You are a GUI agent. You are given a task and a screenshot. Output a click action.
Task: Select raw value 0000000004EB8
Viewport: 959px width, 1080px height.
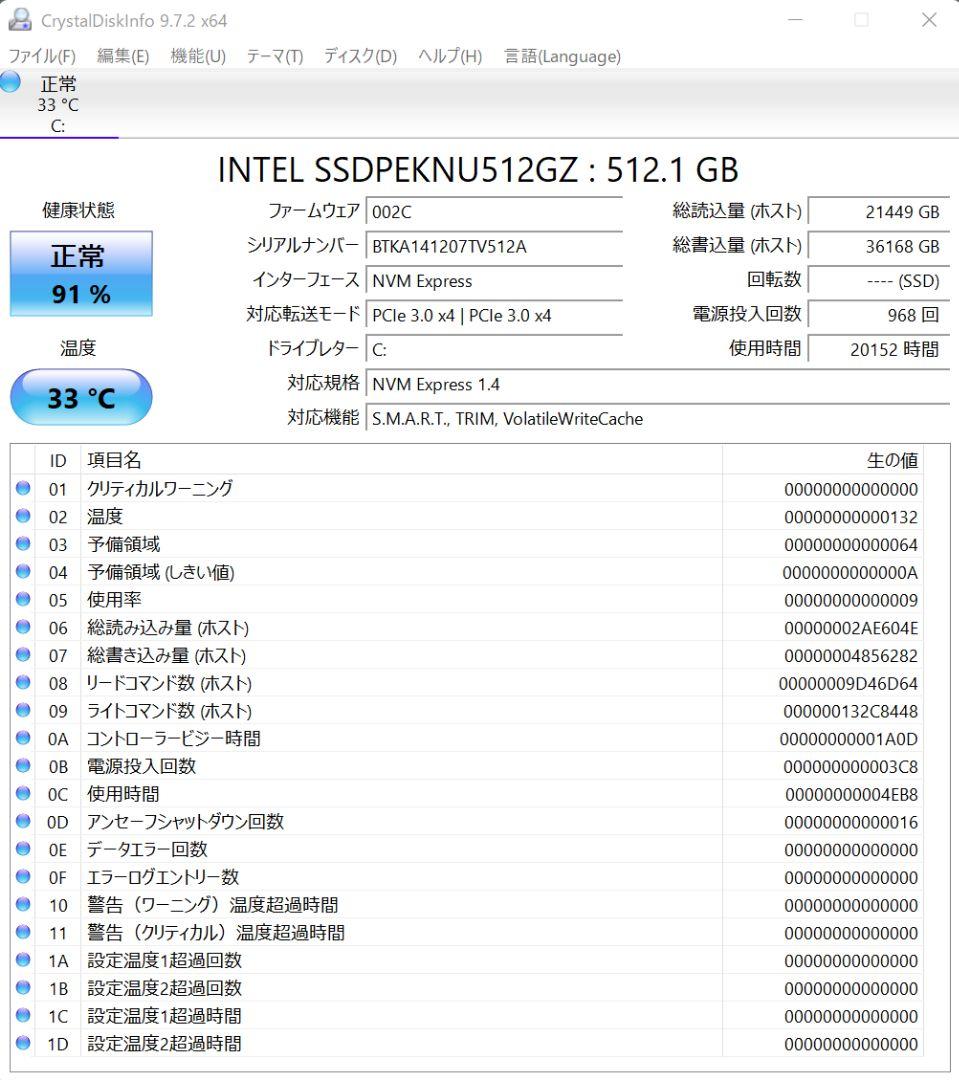coord(852,794)
